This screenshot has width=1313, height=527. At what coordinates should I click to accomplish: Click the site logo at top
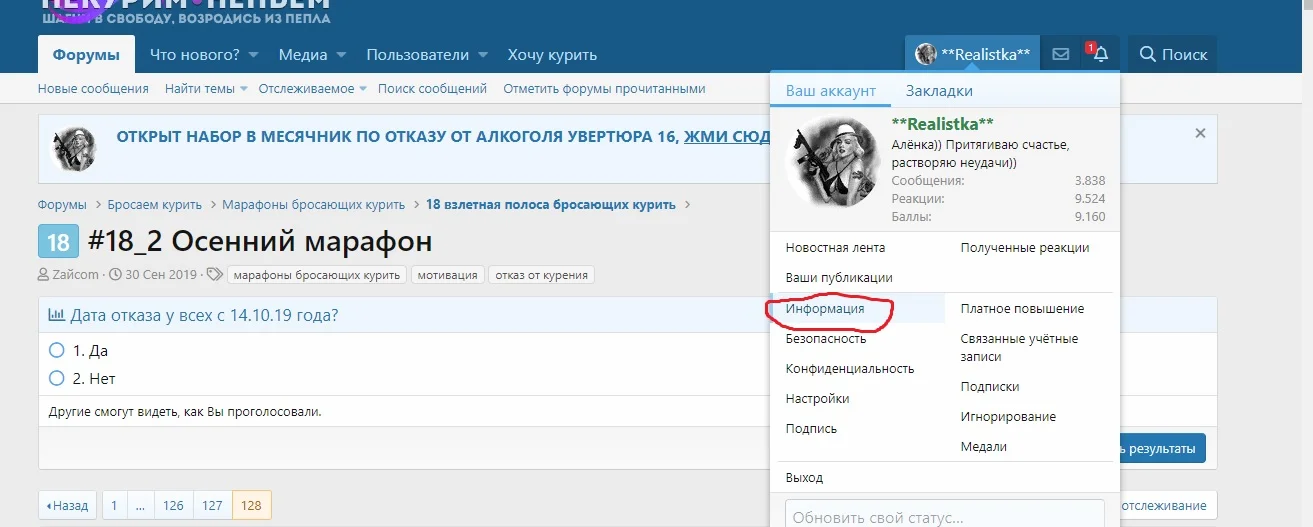click(x=186, y=13)
